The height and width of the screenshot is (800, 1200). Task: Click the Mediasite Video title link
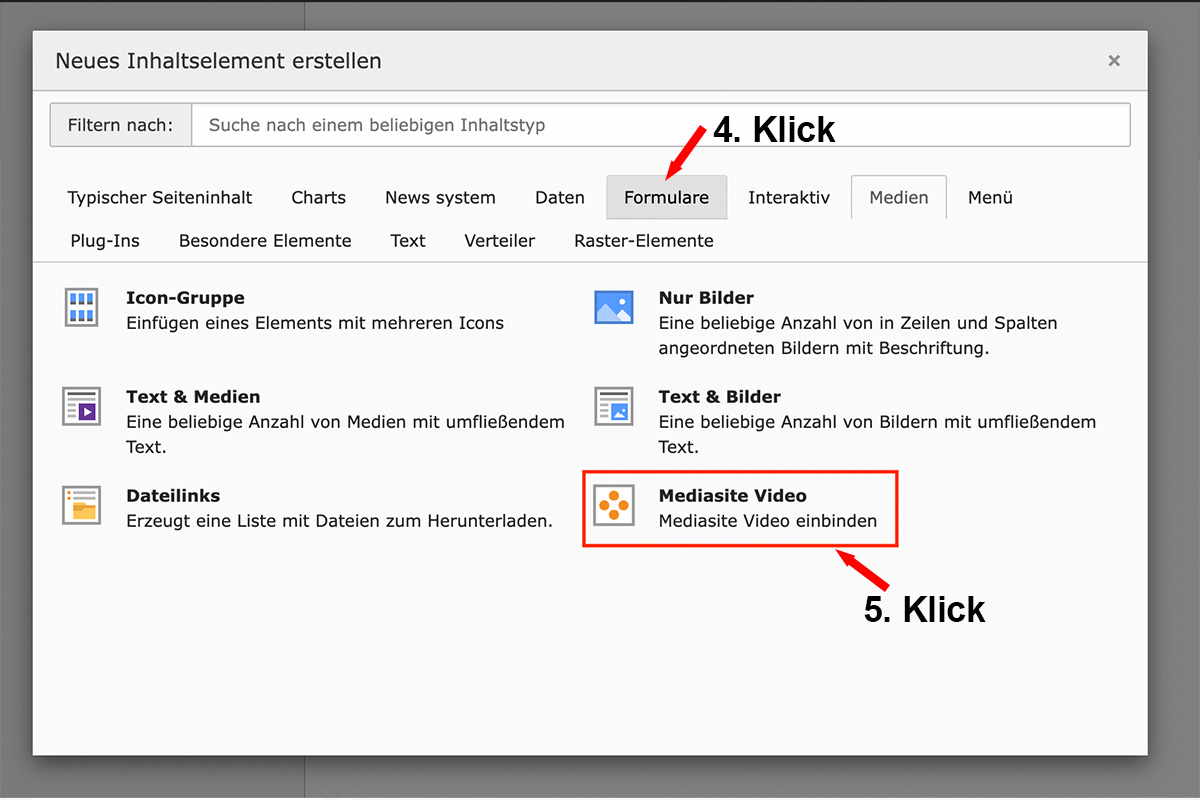click(732, 496)
